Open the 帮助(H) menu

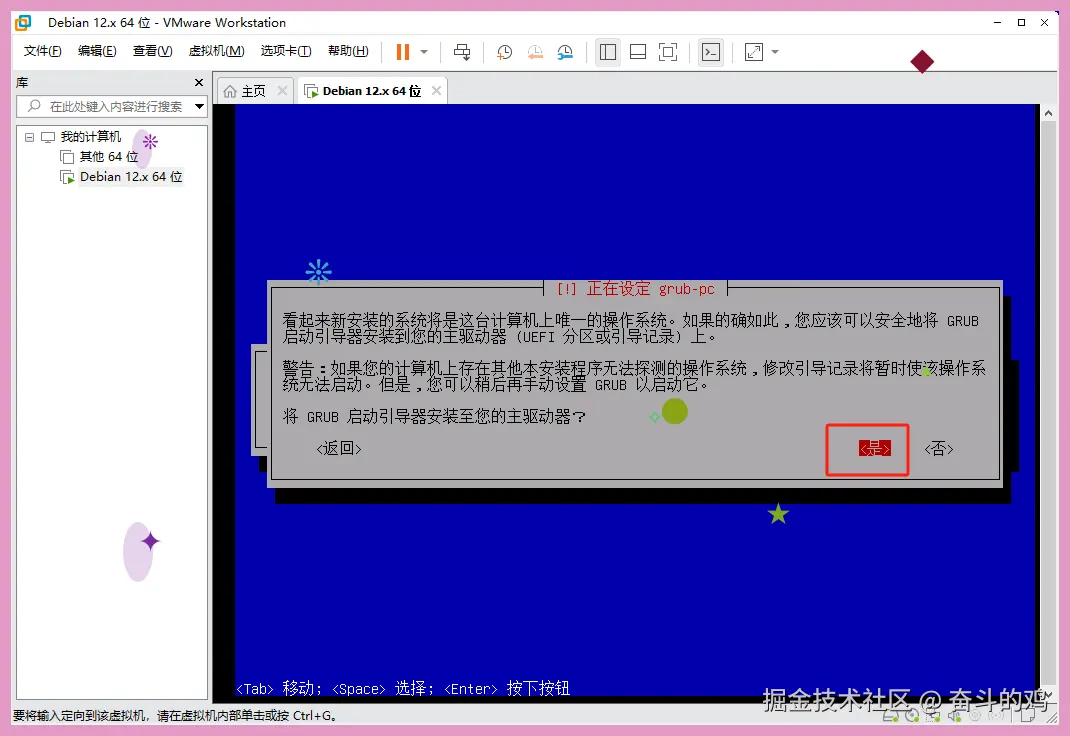(348, 51)
